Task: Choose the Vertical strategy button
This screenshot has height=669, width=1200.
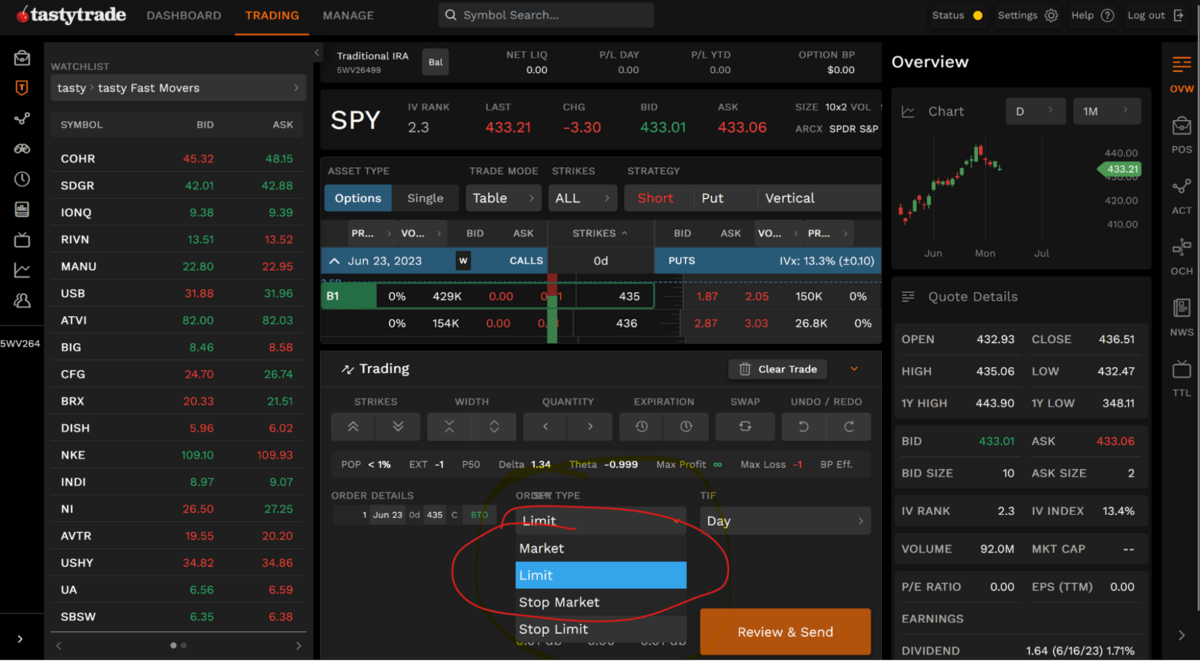Action: coord(818,198)
